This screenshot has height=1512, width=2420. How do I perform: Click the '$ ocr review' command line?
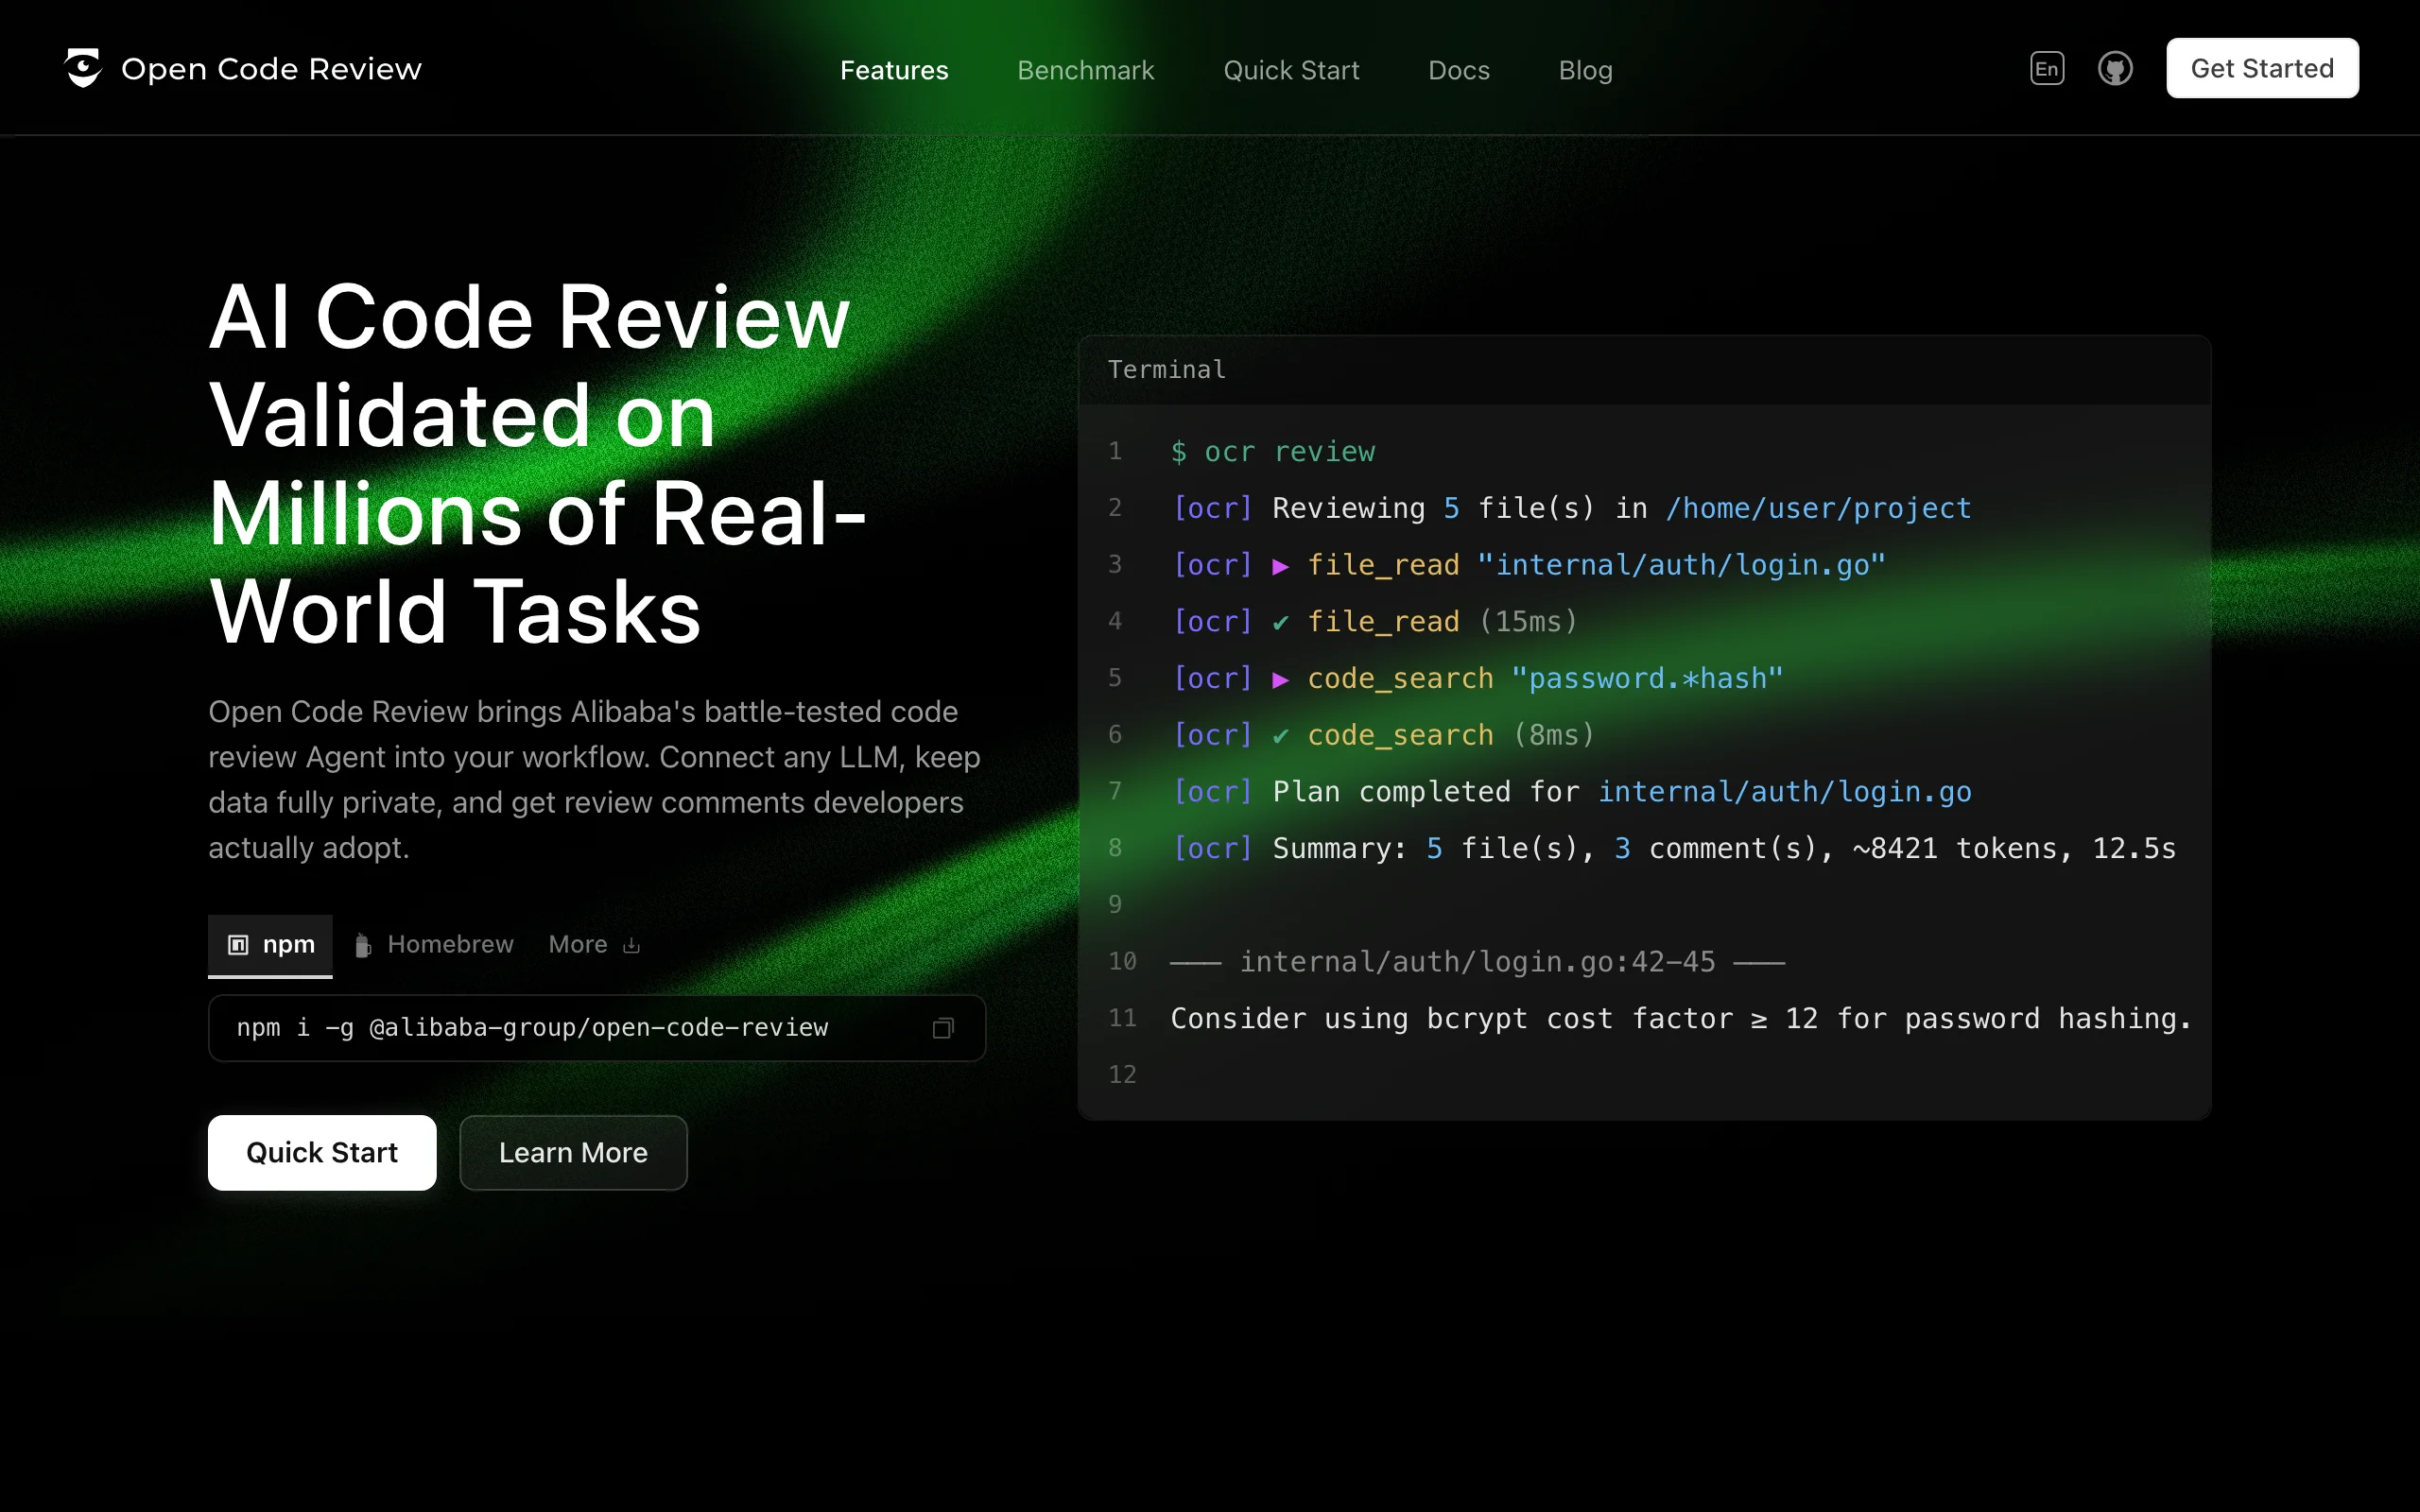point(1273,452)
